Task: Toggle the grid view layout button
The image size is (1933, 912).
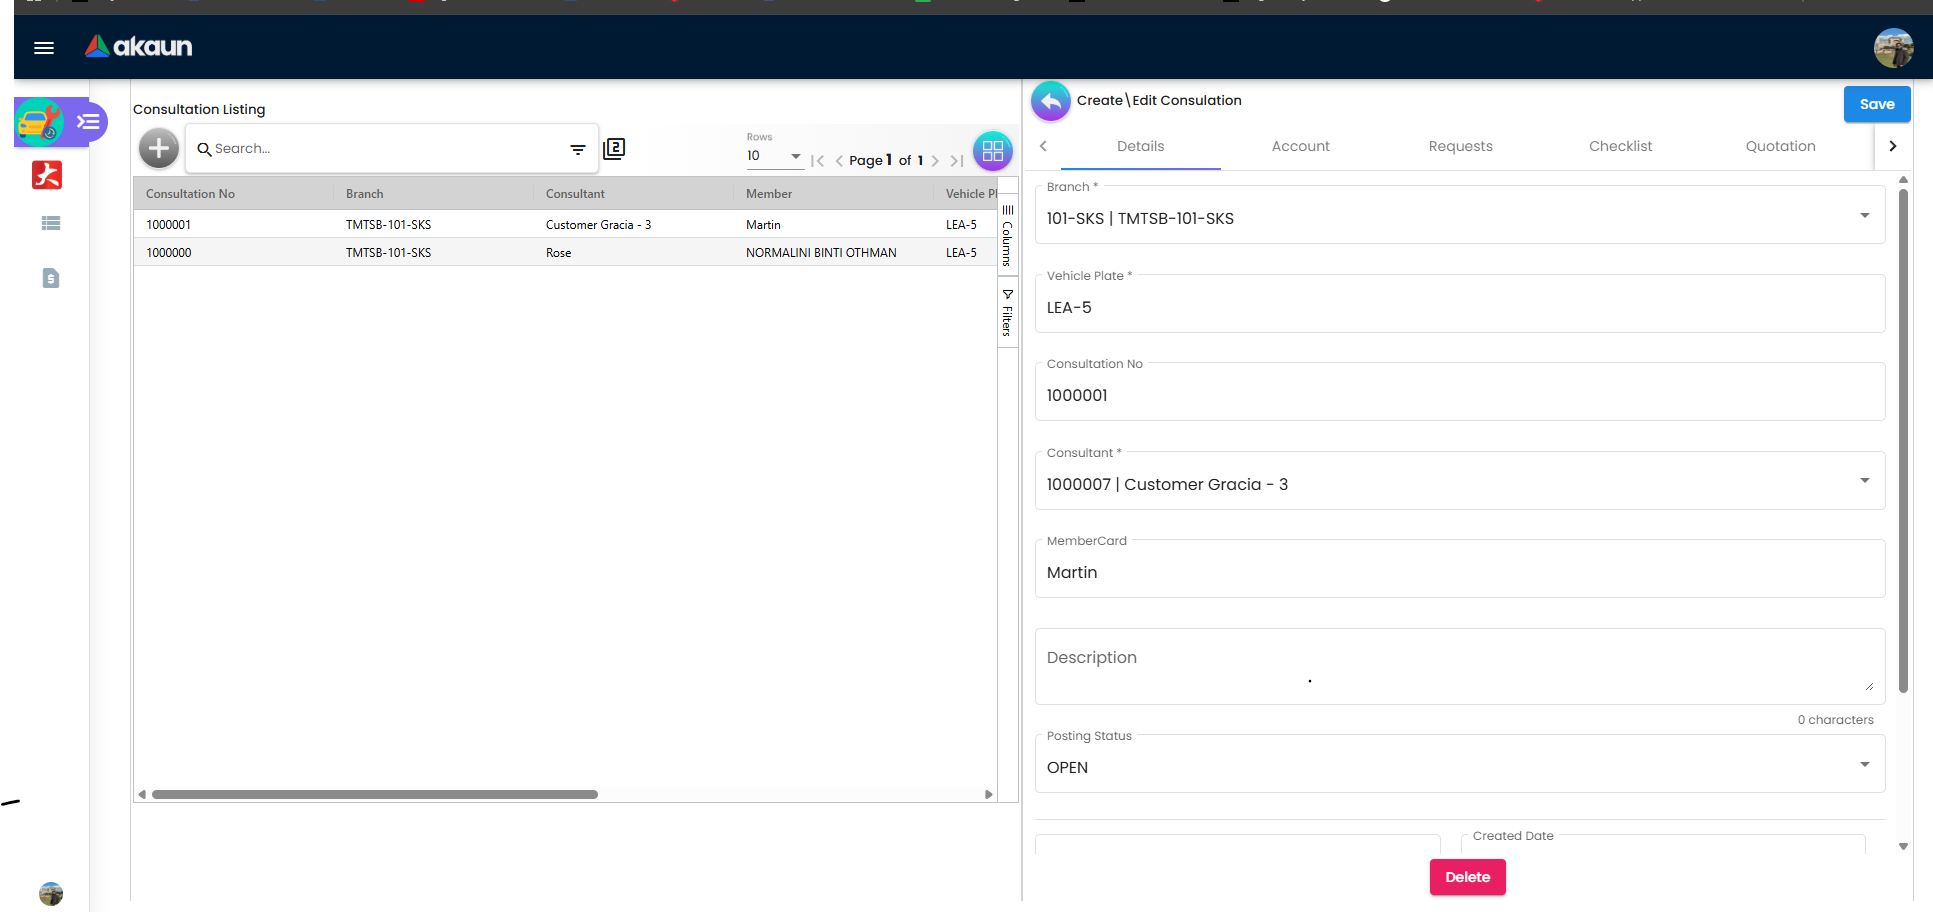Action: [993, 151]
